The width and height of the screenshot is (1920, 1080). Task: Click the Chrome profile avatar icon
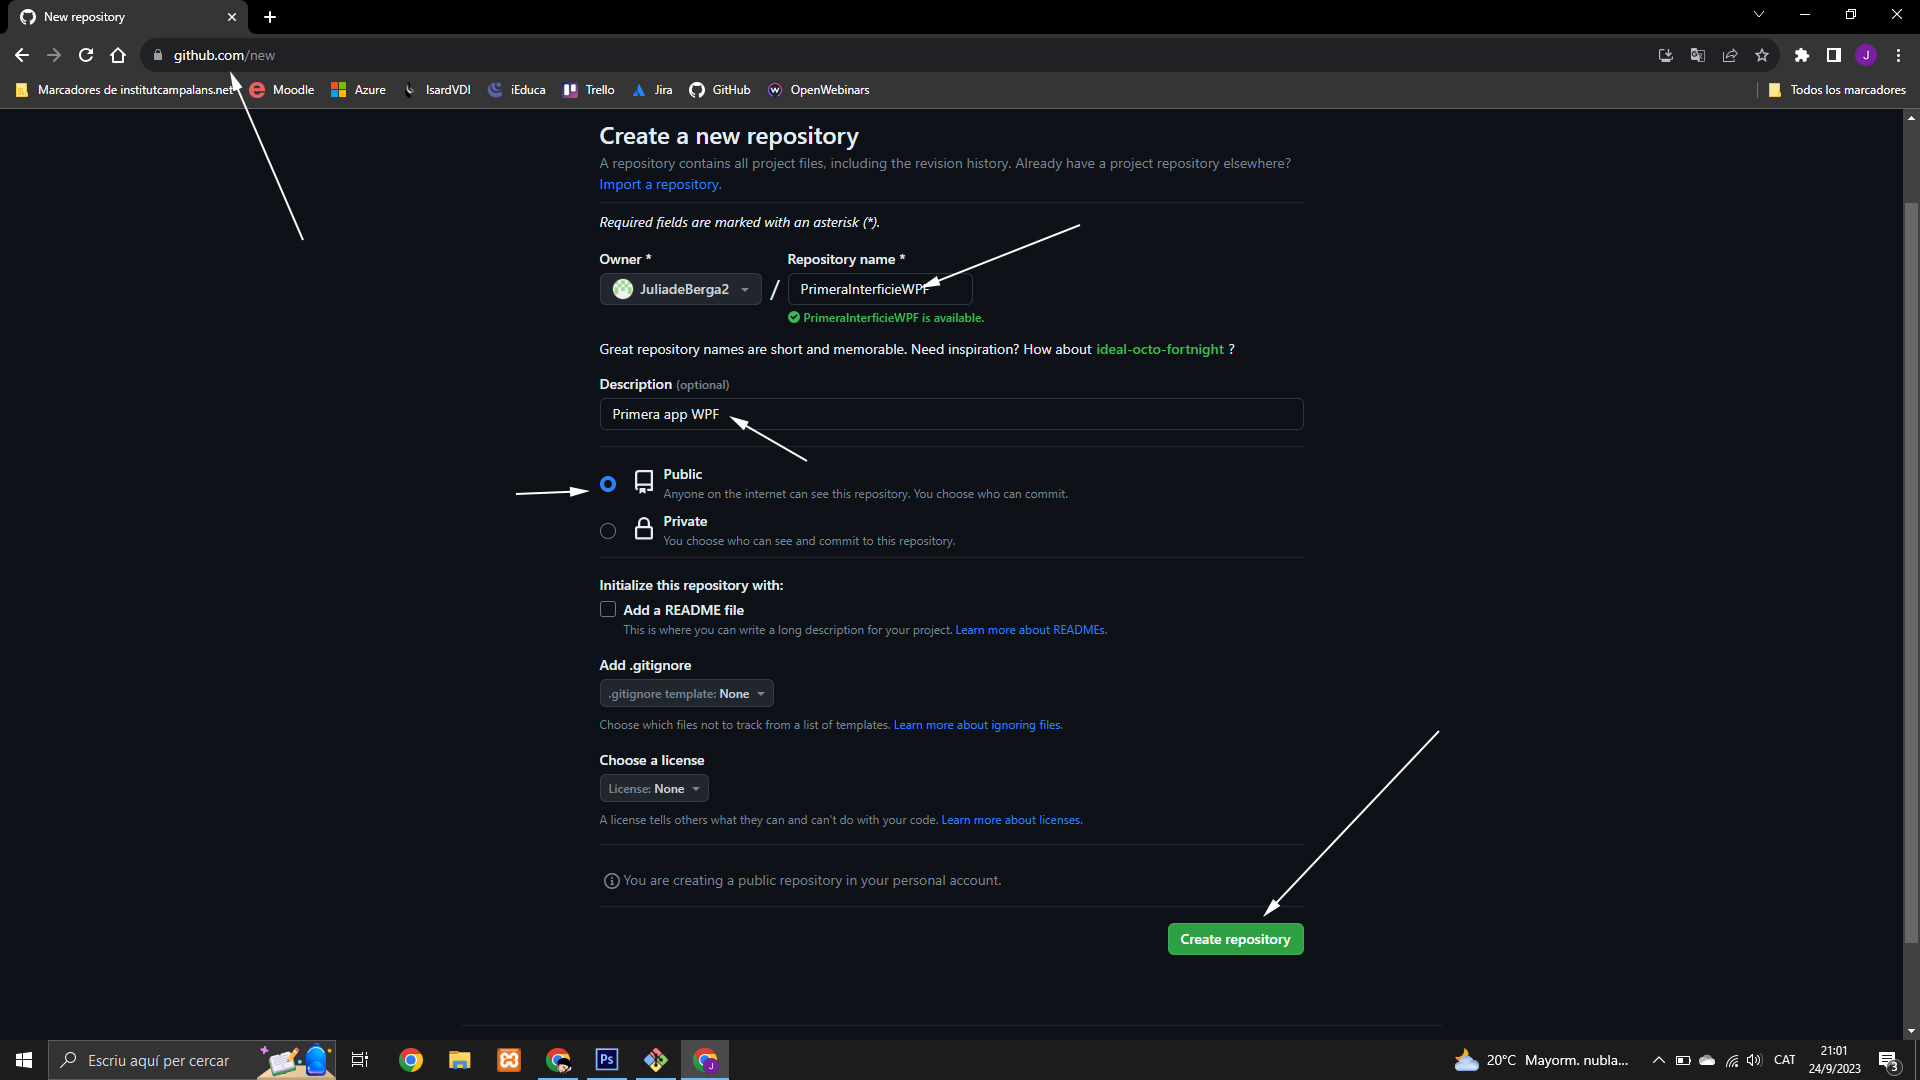point(1866,55)
